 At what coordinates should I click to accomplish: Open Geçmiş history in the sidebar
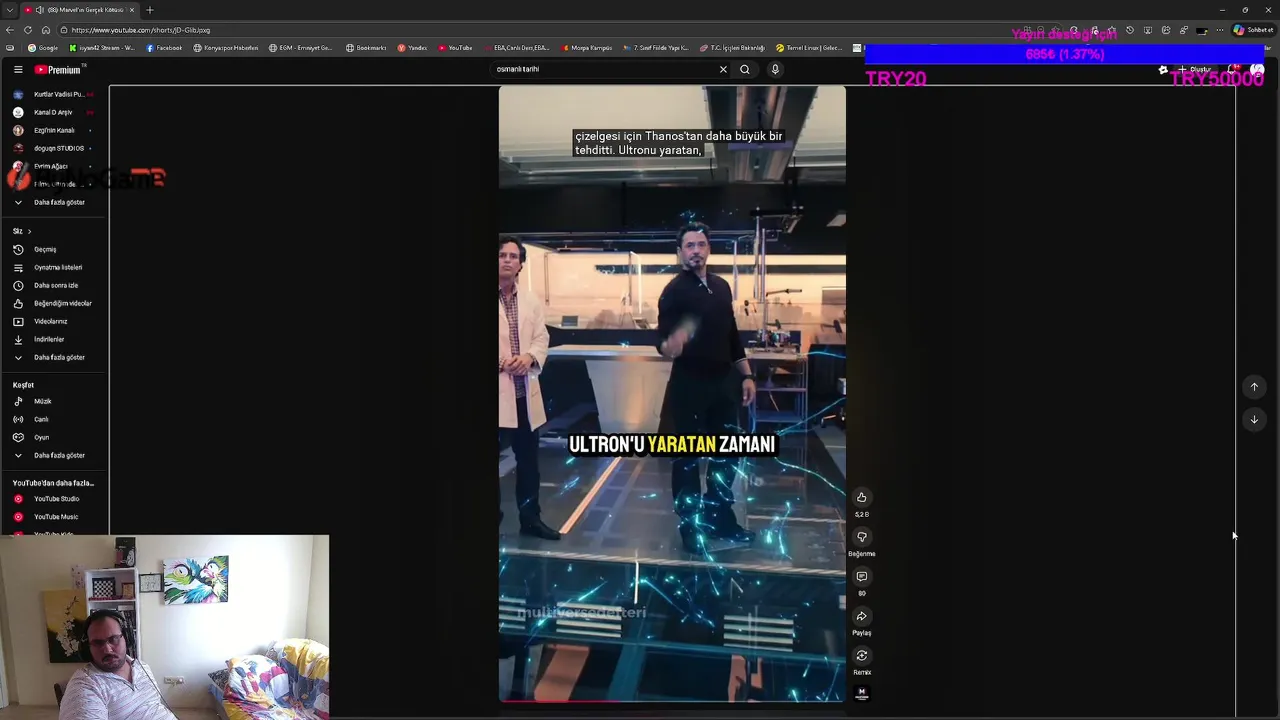pos(54,250)
